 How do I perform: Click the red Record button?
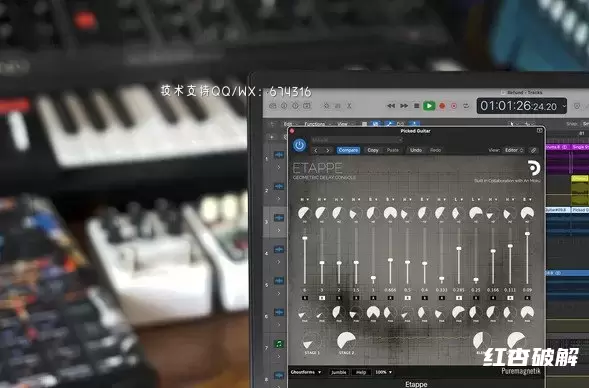click(x=442, y=106)
